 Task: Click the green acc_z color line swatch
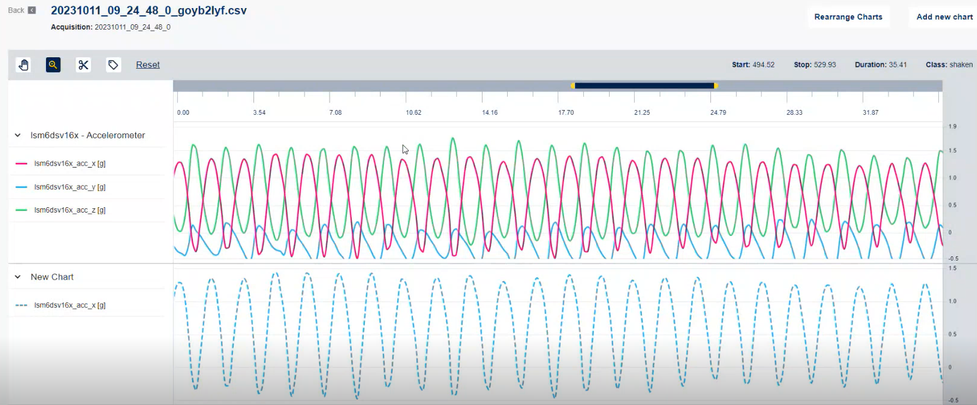click(x=22, y=211)
